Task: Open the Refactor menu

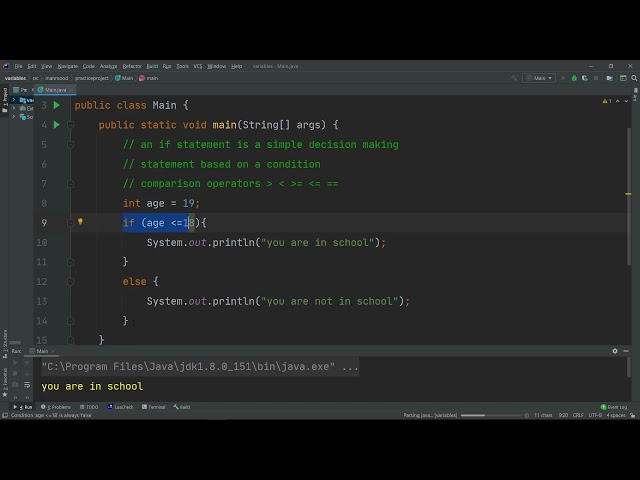Action: pos(132,66)
